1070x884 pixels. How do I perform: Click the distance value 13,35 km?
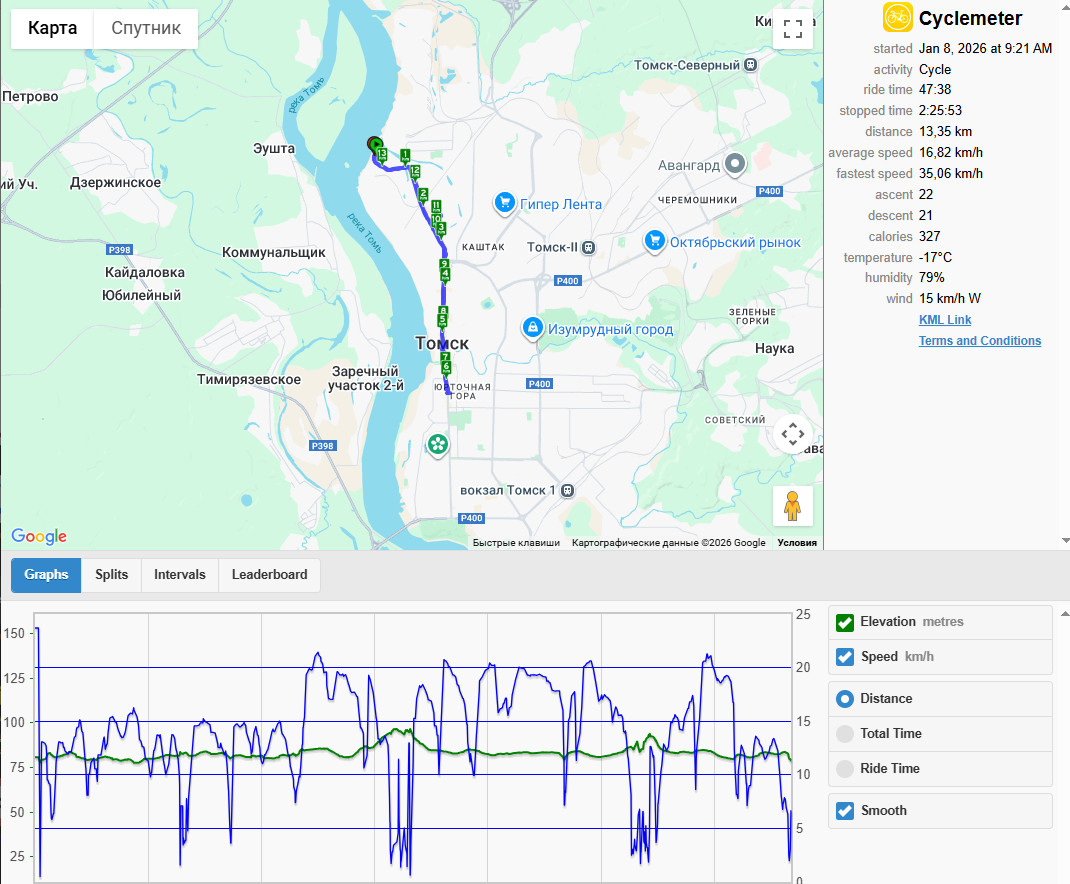[x=945, y=131]
